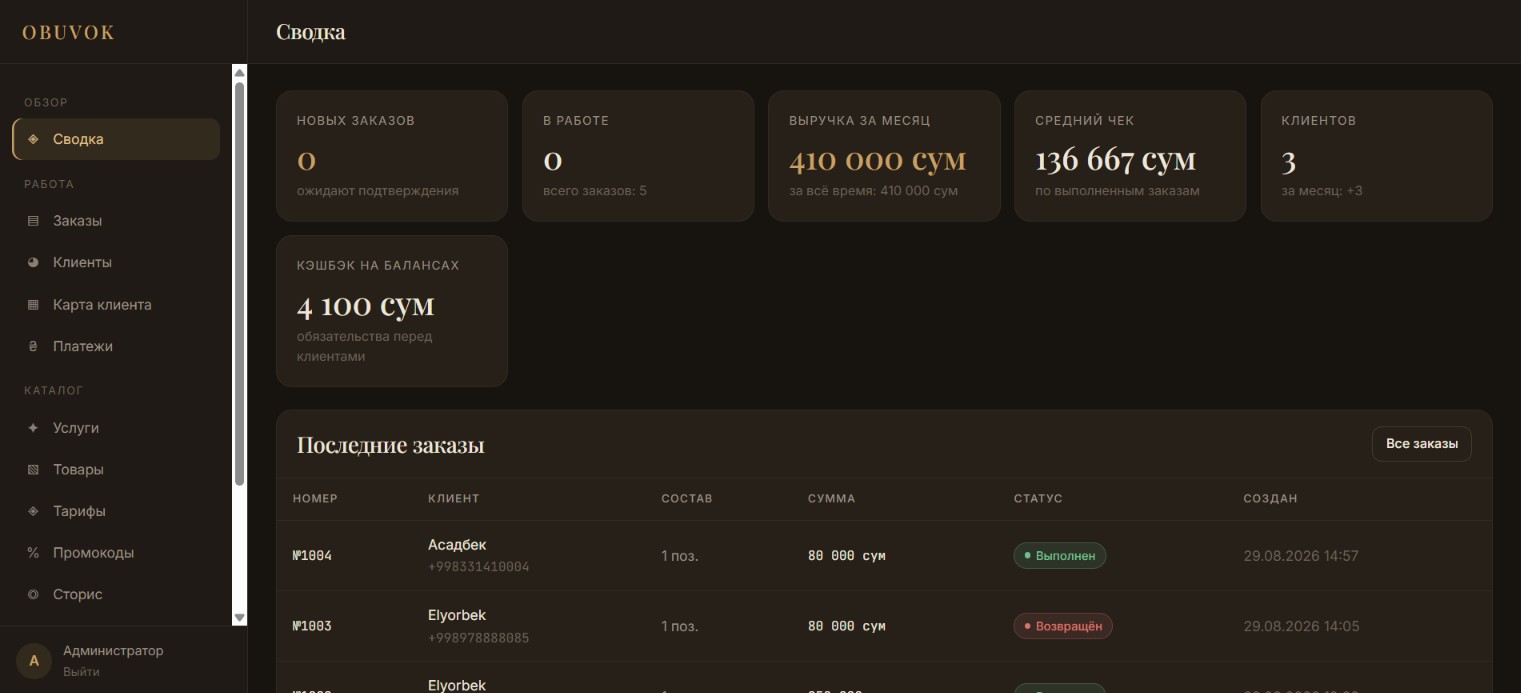Click the Статус column header

1038,498
